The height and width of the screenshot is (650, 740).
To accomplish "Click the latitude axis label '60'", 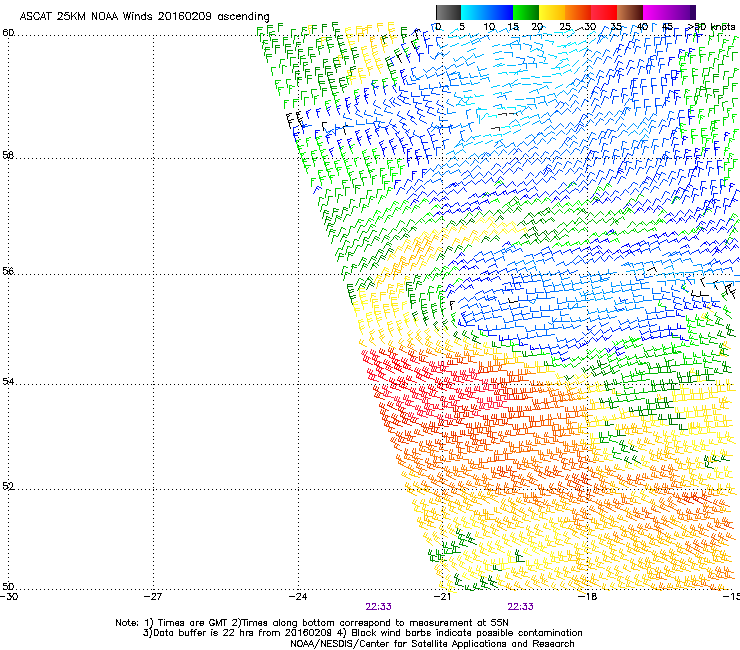I will point(8,33).
